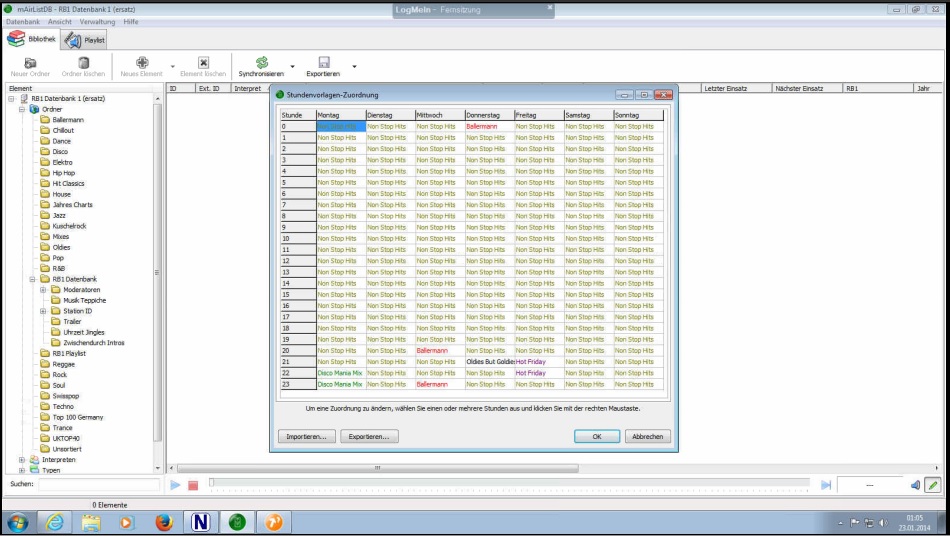Open the Synchronisieren dropdown arrow
The height and width of the screenshot is (536, 950).
point(292,68)
